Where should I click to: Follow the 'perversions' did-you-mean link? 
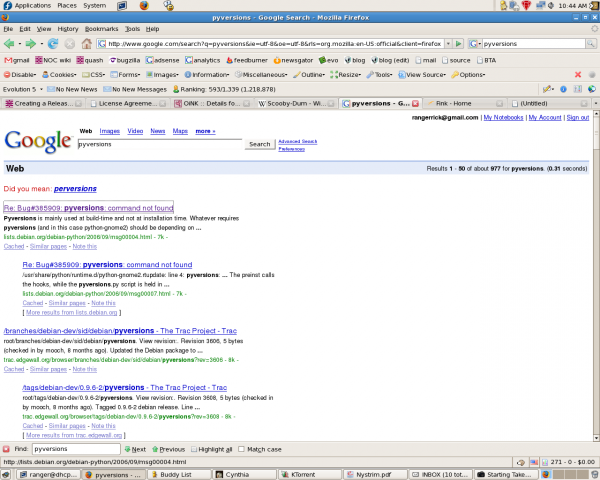pyautogui.click(x=75, y=189)
